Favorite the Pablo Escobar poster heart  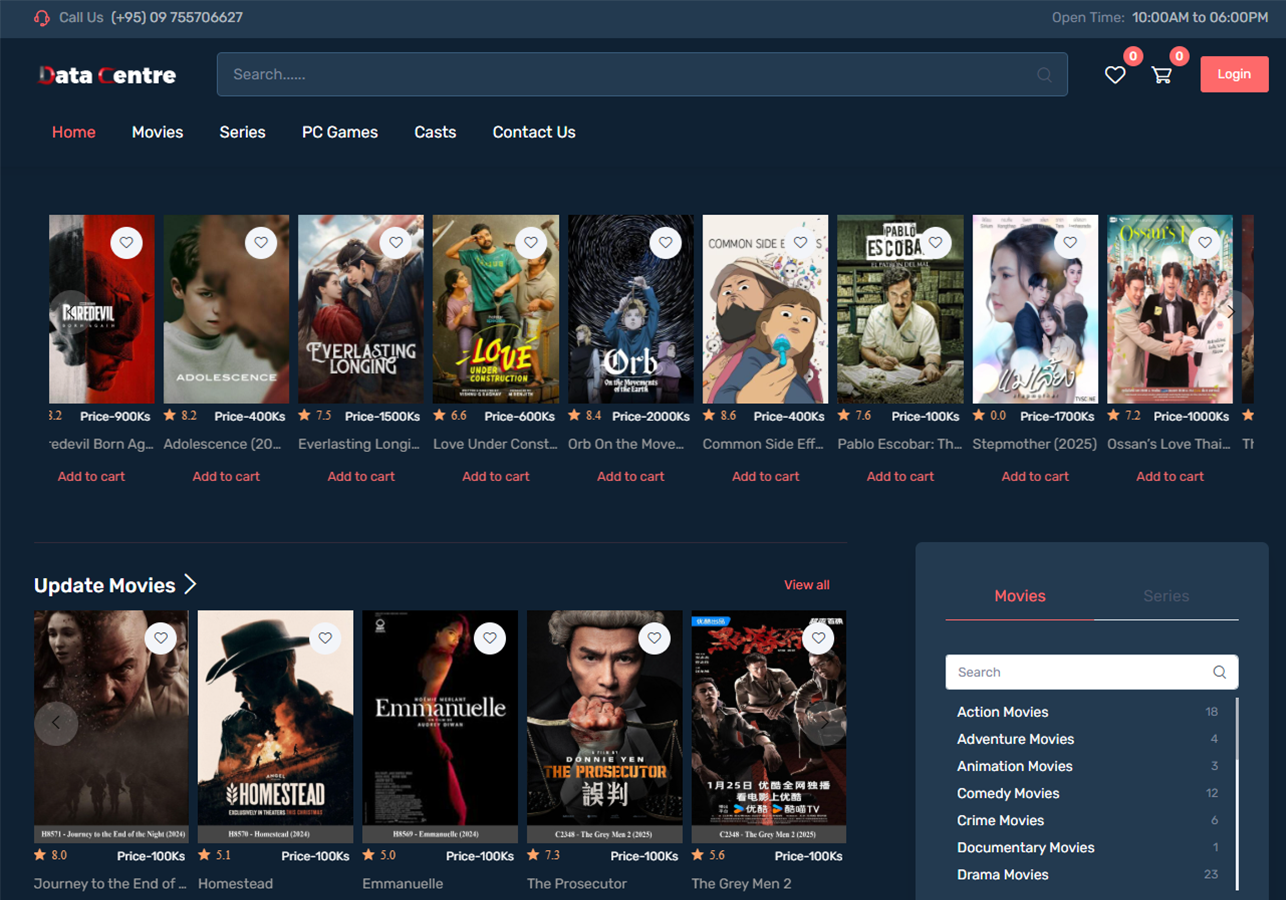pos(935,242)
